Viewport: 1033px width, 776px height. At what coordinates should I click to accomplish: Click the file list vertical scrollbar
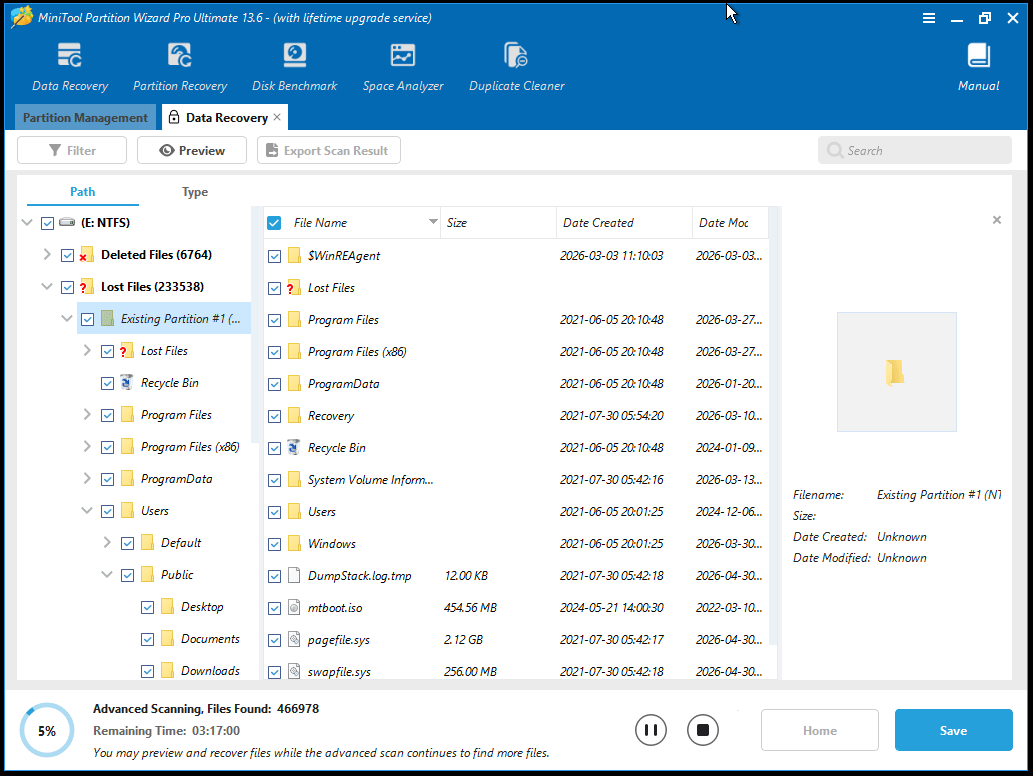[773, 428]
